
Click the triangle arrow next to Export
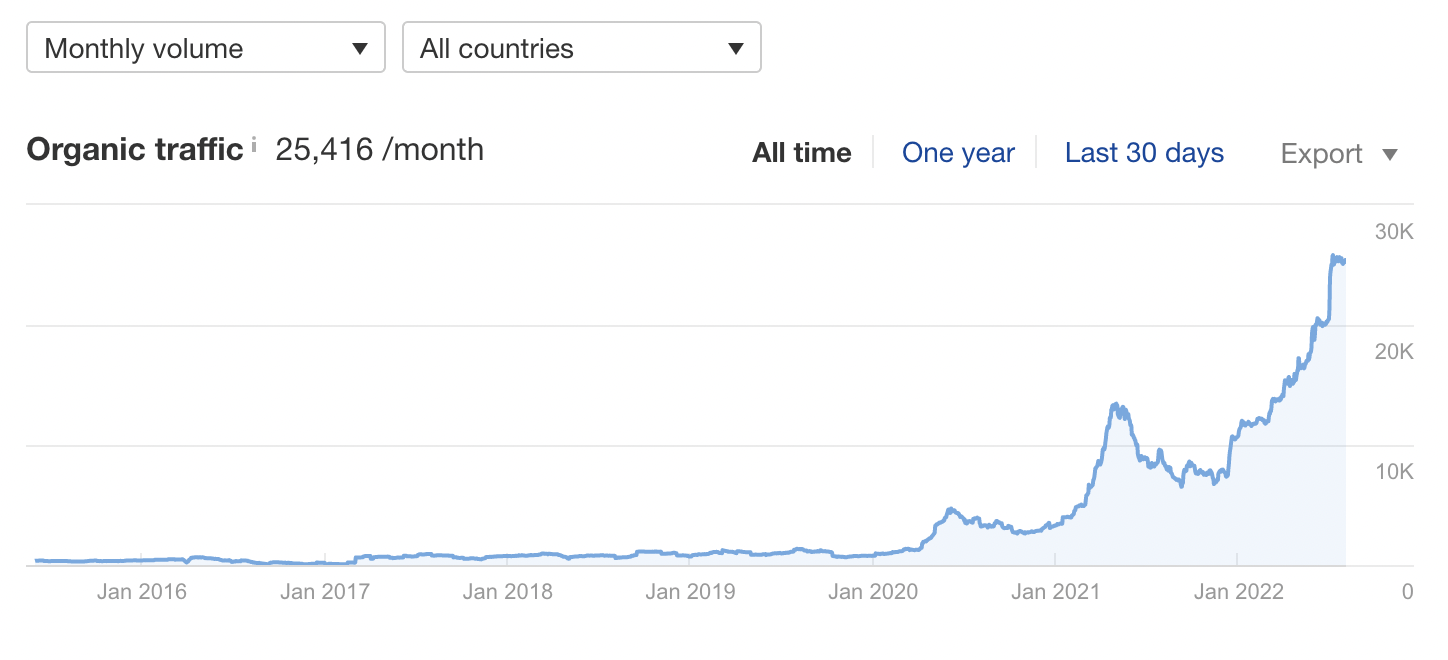[1389, 154]
